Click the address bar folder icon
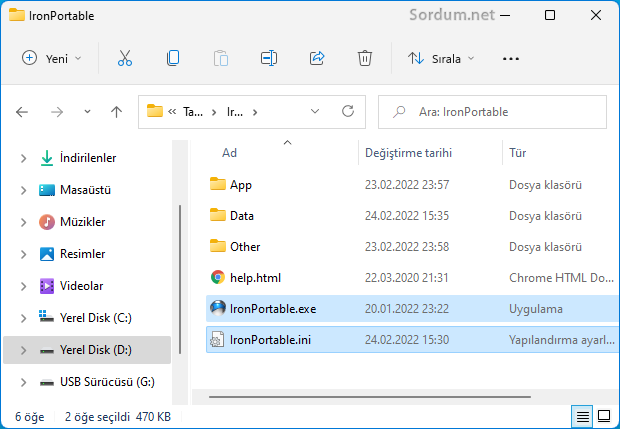 155,111
